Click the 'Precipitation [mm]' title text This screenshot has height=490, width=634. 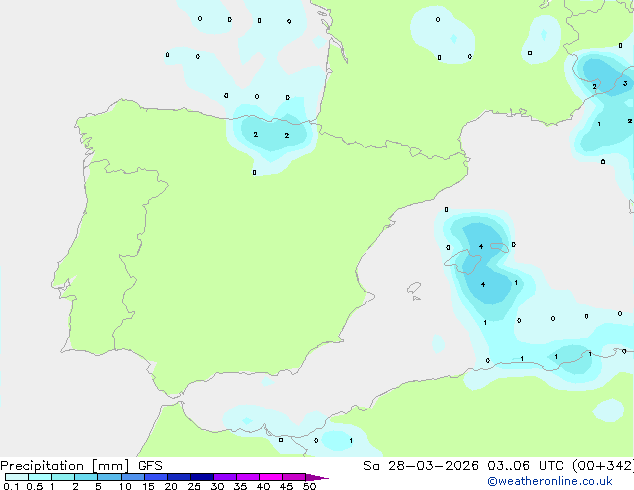[65, 466]
